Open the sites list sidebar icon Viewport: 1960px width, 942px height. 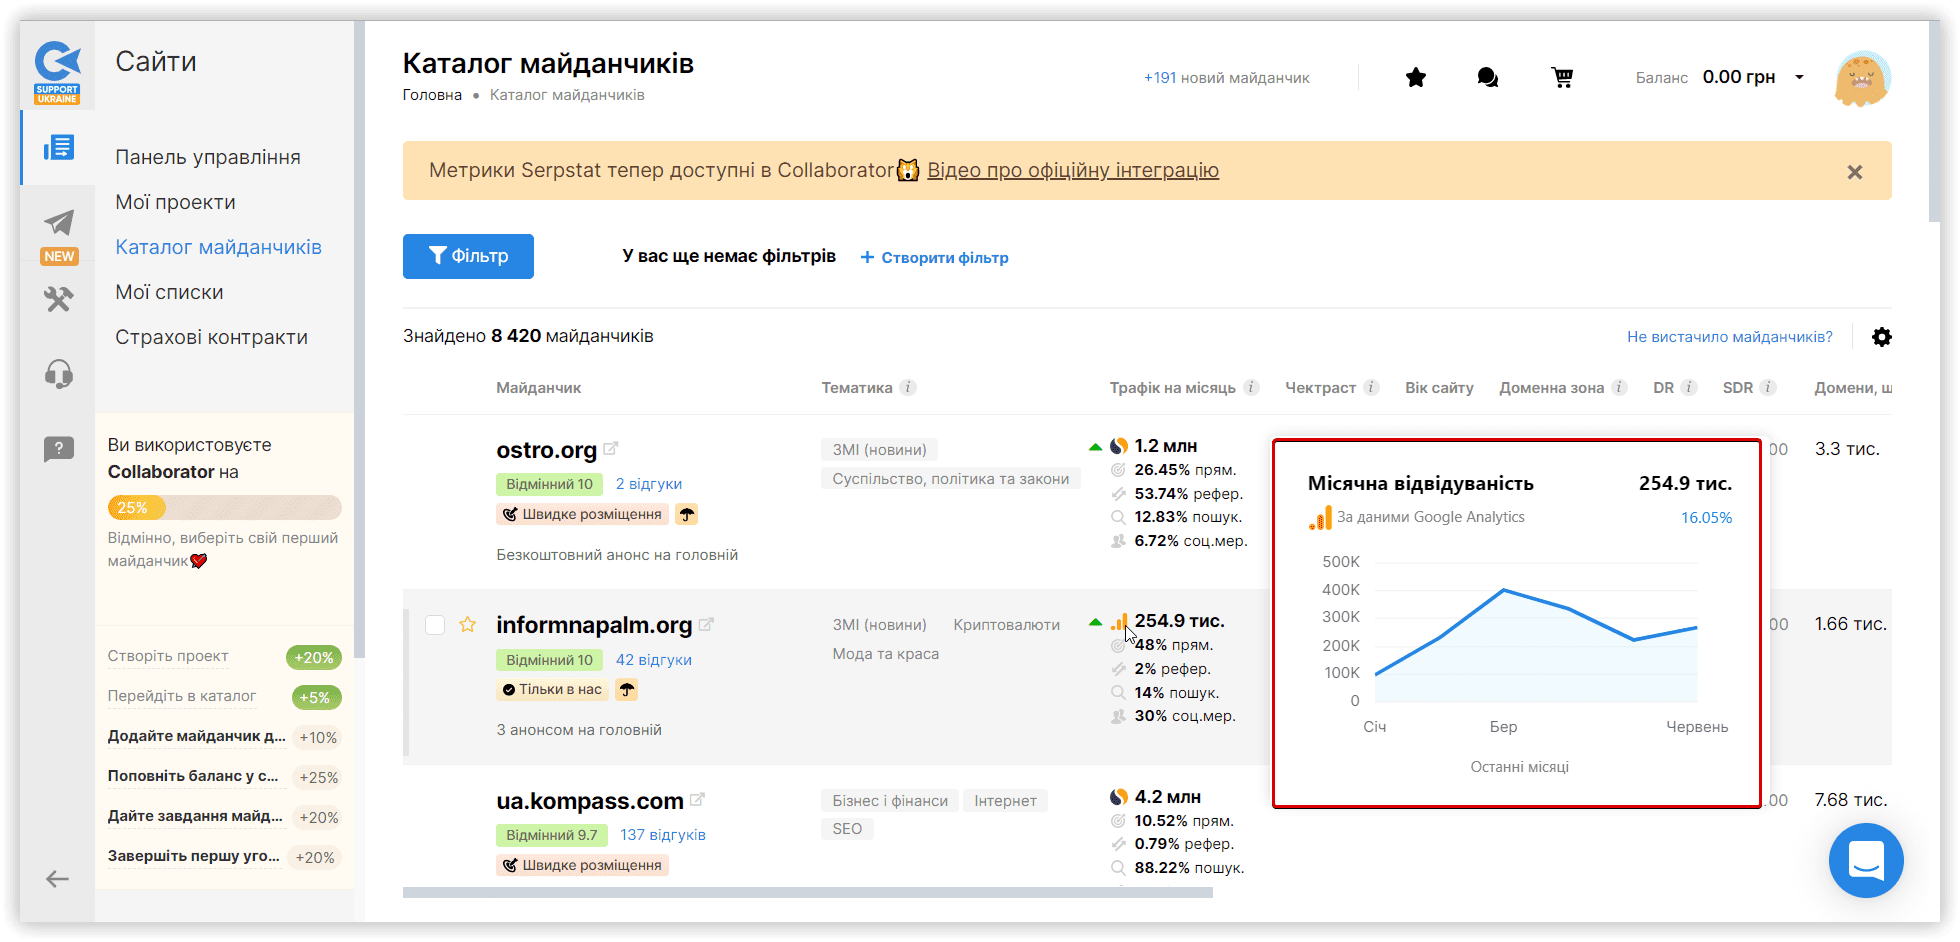click(58, 148)
